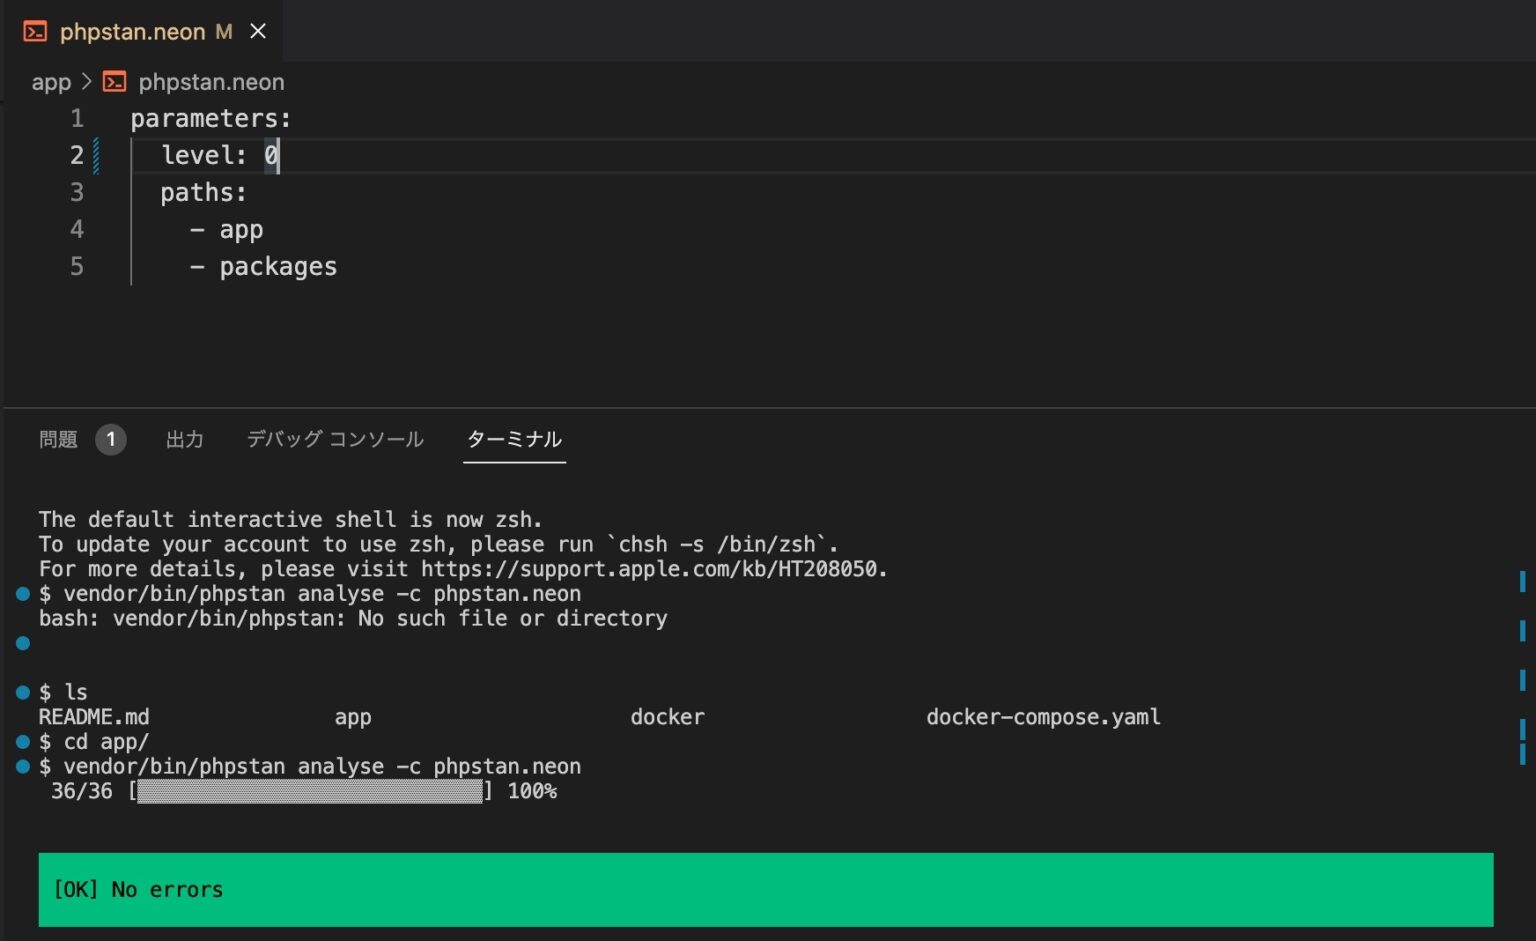Viewport: 1536px width, 941px height.
Task: Open the app breadcrumb dropdown
Action: point(51,82)
